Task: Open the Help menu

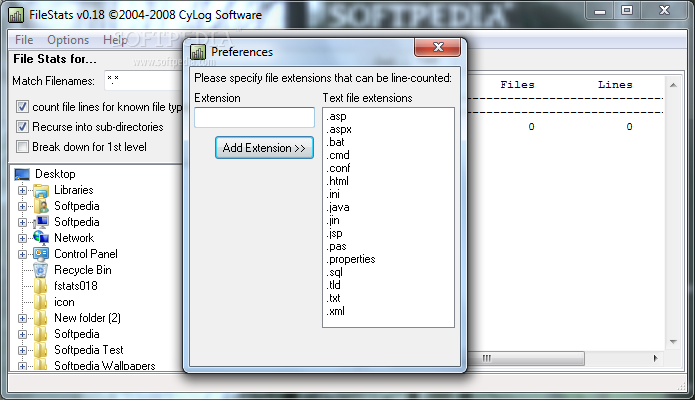Action: click(115, 40)
